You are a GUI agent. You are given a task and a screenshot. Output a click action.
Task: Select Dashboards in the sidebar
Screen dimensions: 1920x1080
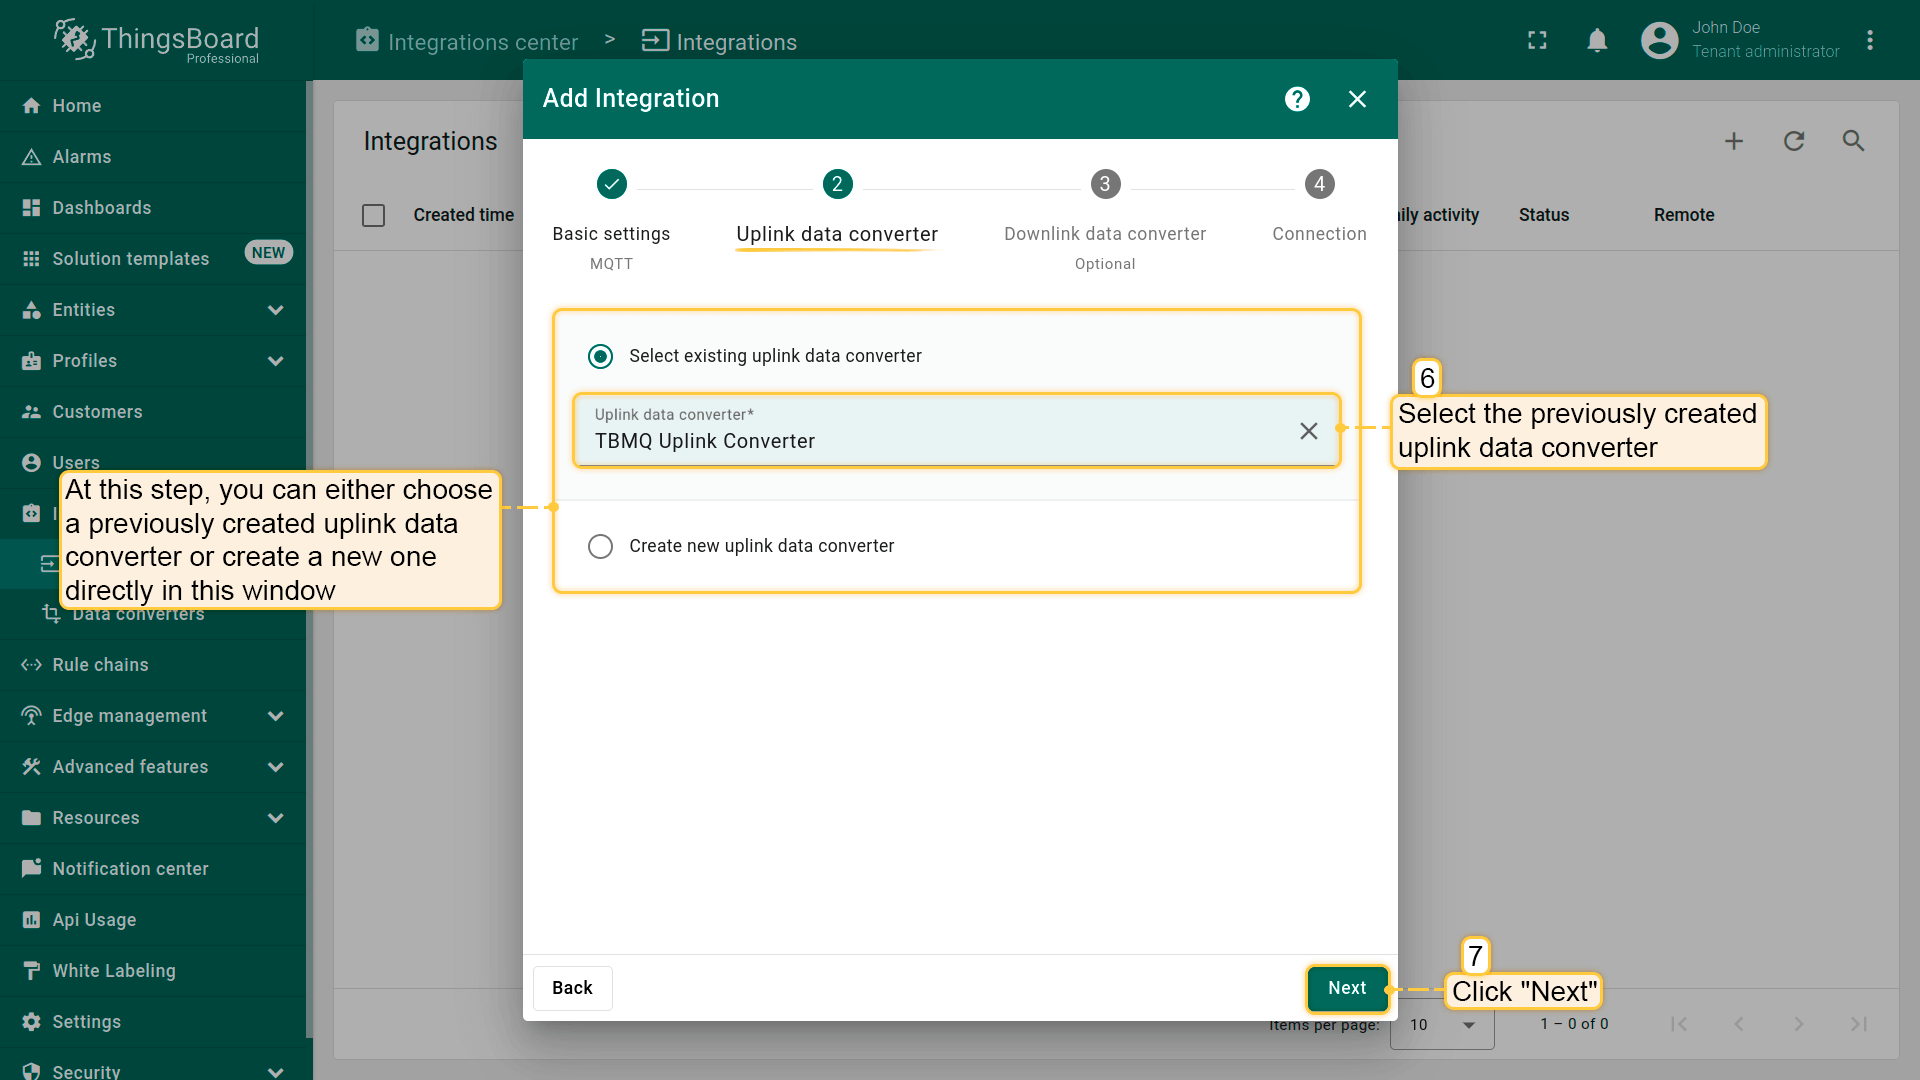[98, 207]
